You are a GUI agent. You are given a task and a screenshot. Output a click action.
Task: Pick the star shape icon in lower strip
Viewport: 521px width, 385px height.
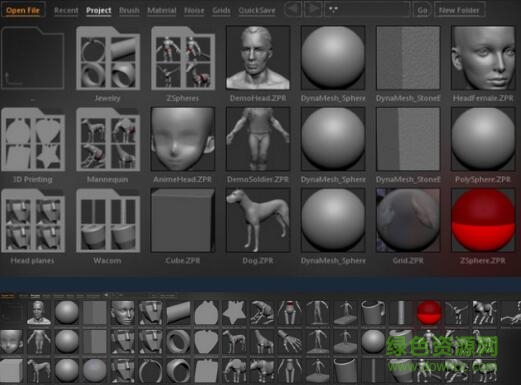pos(234,312)
